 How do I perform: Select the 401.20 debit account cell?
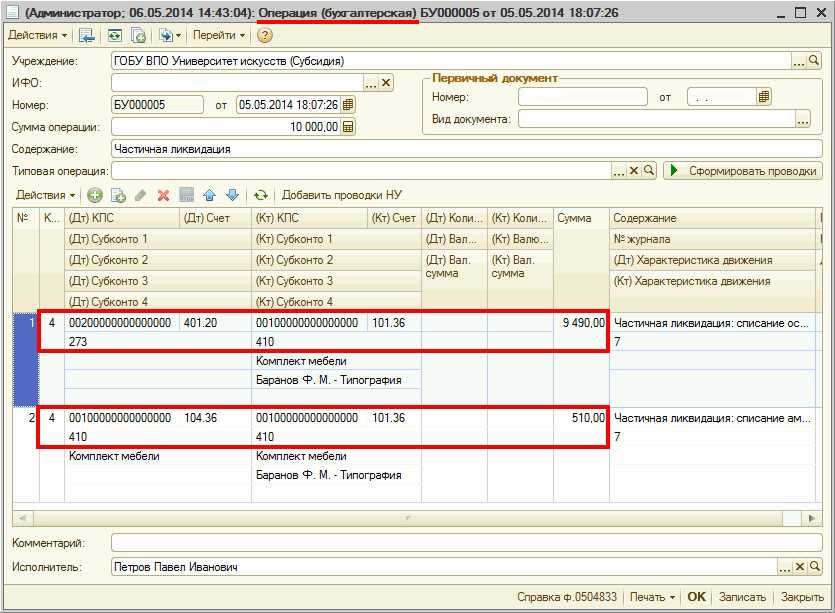[x=216, y=323]
